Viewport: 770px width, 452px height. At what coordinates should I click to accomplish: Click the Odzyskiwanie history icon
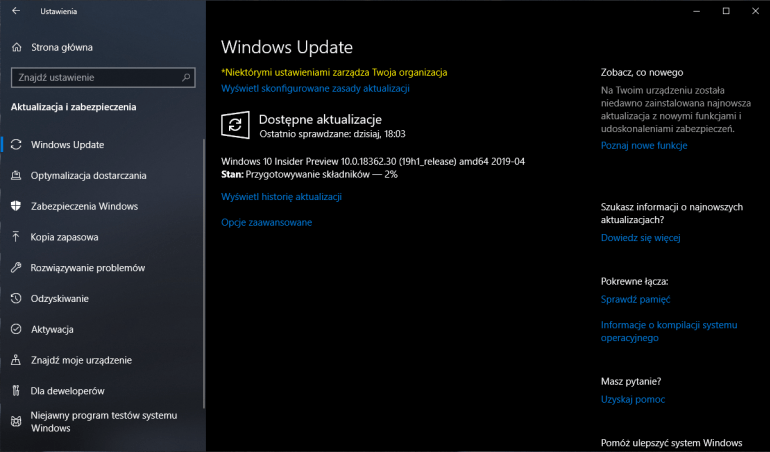point(16,298)
